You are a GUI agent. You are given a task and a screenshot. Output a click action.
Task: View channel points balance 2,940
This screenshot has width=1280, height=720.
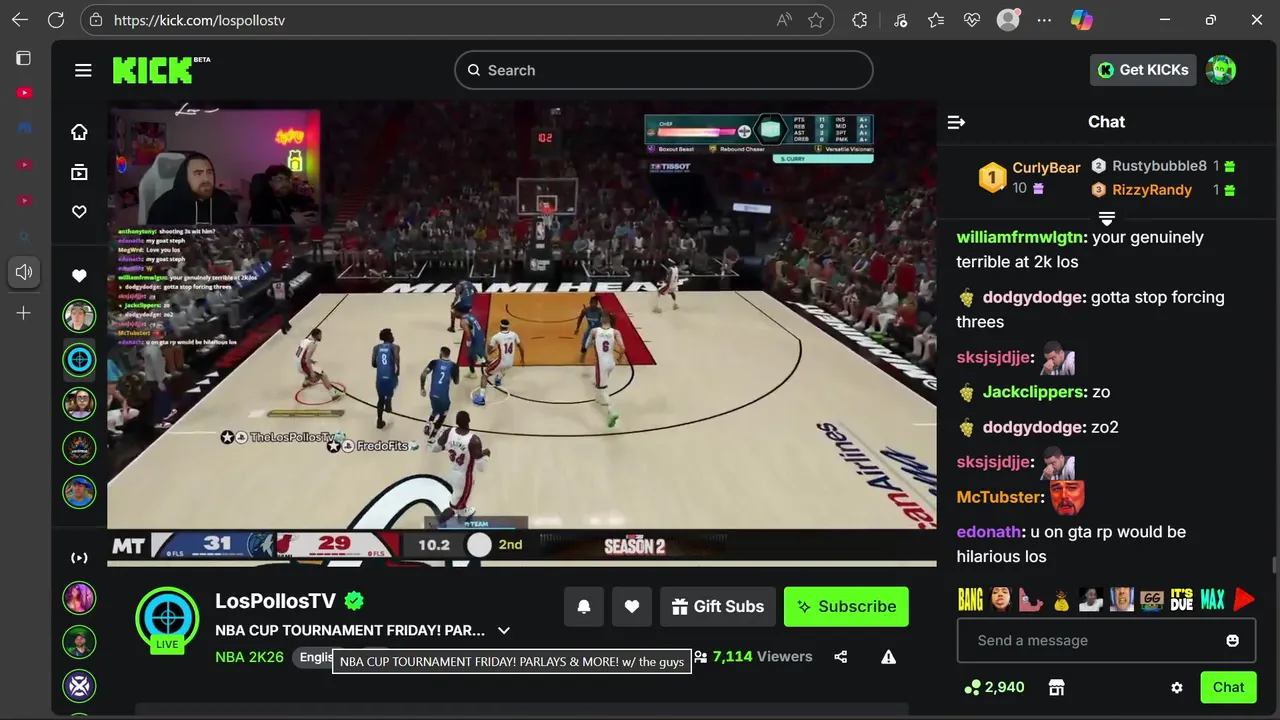click(x=995, y=687)
